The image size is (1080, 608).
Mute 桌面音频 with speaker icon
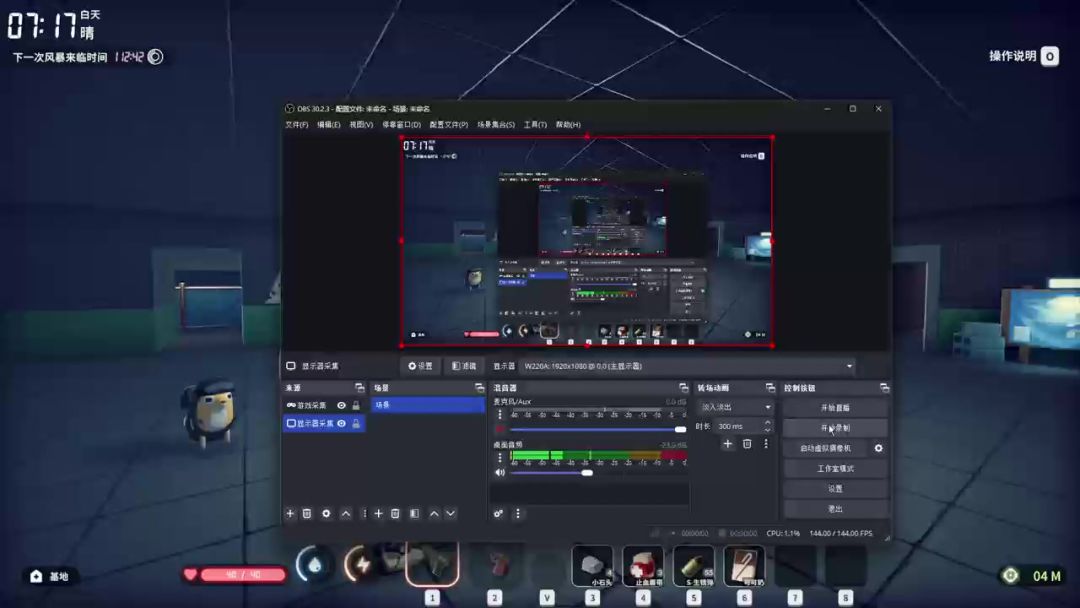point(500,472)
